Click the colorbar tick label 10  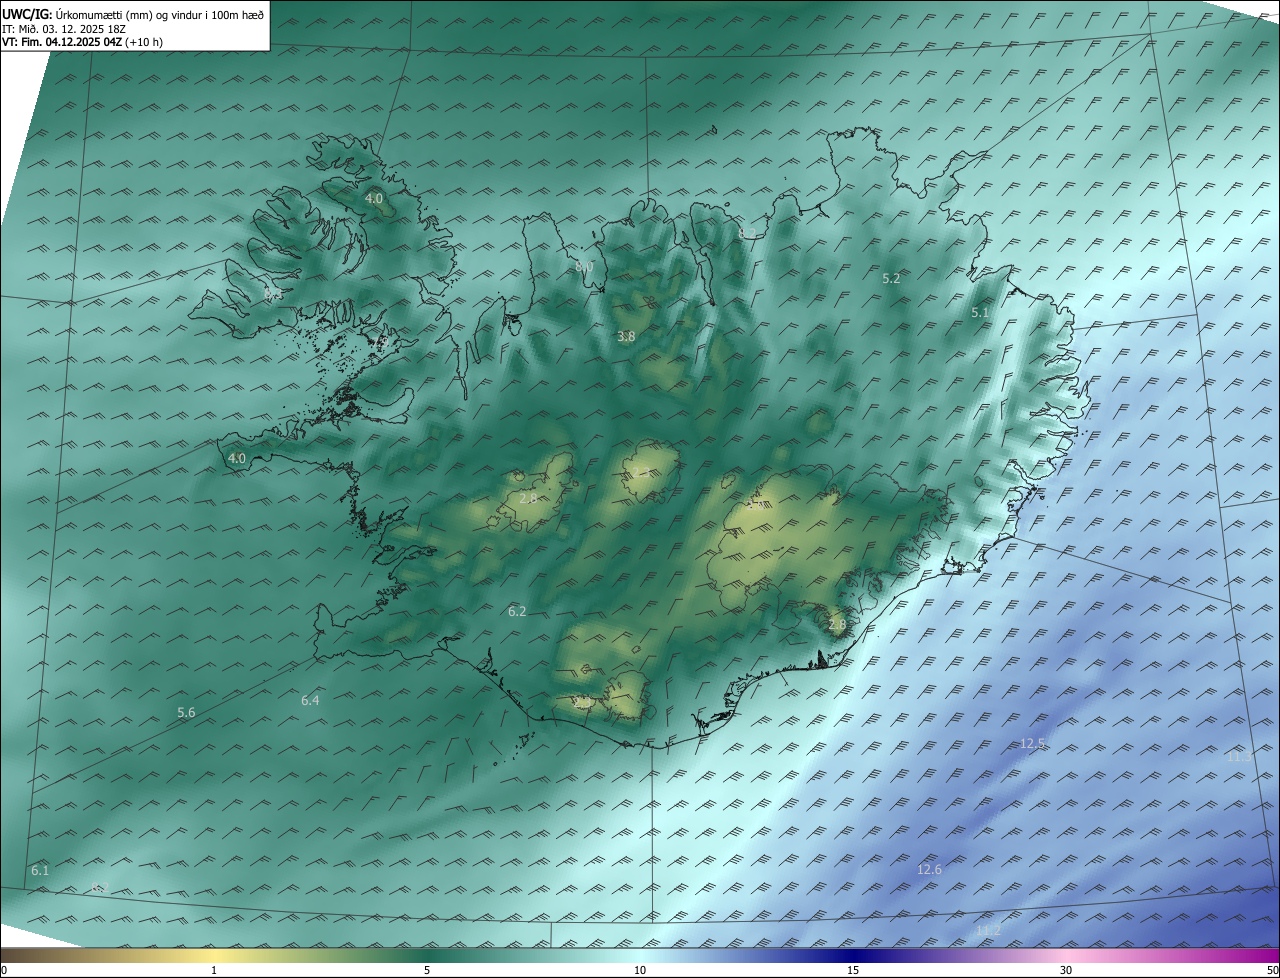point(640,970)
